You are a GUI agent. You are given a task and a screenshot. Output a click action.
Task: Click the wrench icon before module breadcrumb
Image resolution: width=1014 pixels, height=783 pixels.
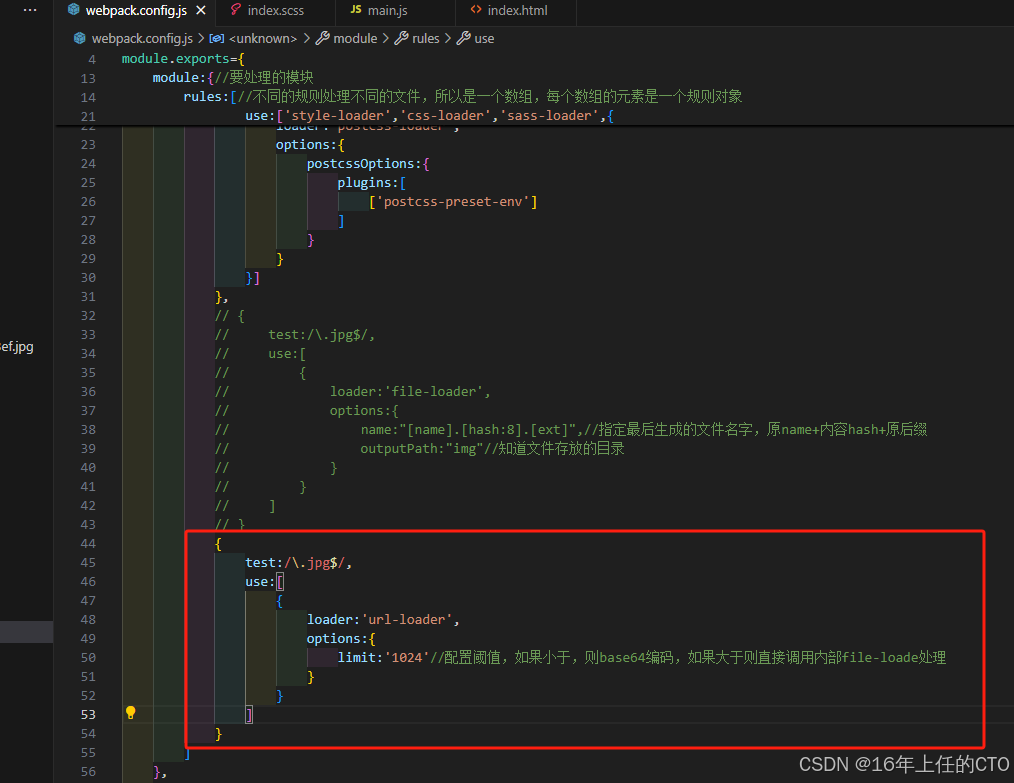point(323,38)
